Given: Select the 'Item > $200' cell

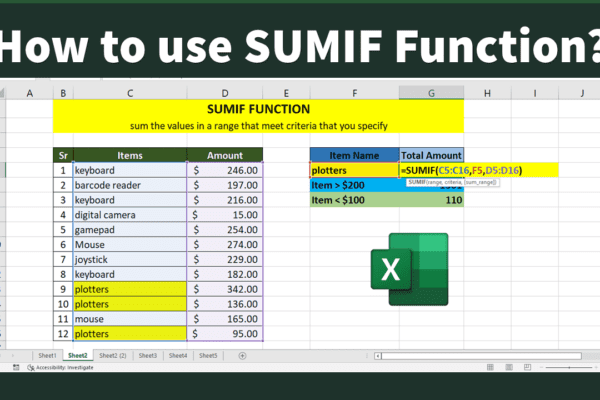Looking at the screenshot, I should [354, 185].
